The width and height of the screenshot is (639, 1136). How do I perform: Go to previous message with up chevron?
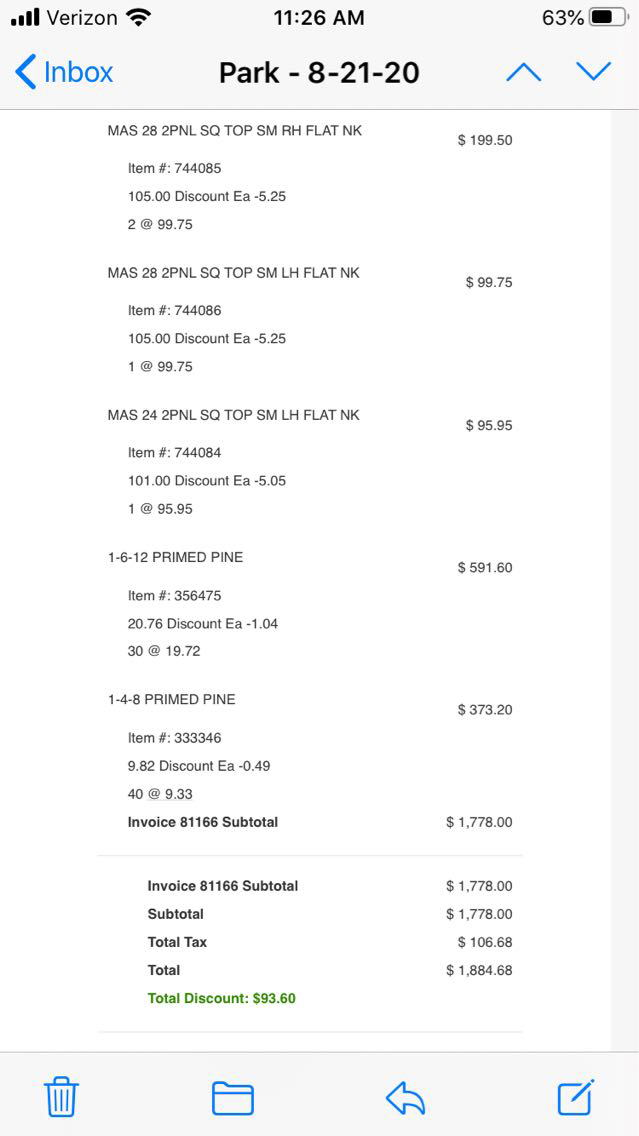click(523, 72)
